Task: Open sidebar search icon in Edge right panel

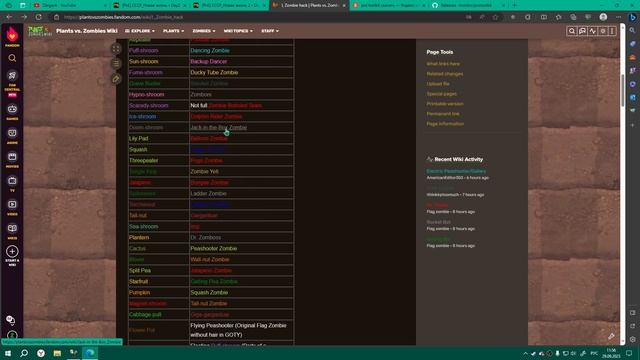Action: pos(632,31)
